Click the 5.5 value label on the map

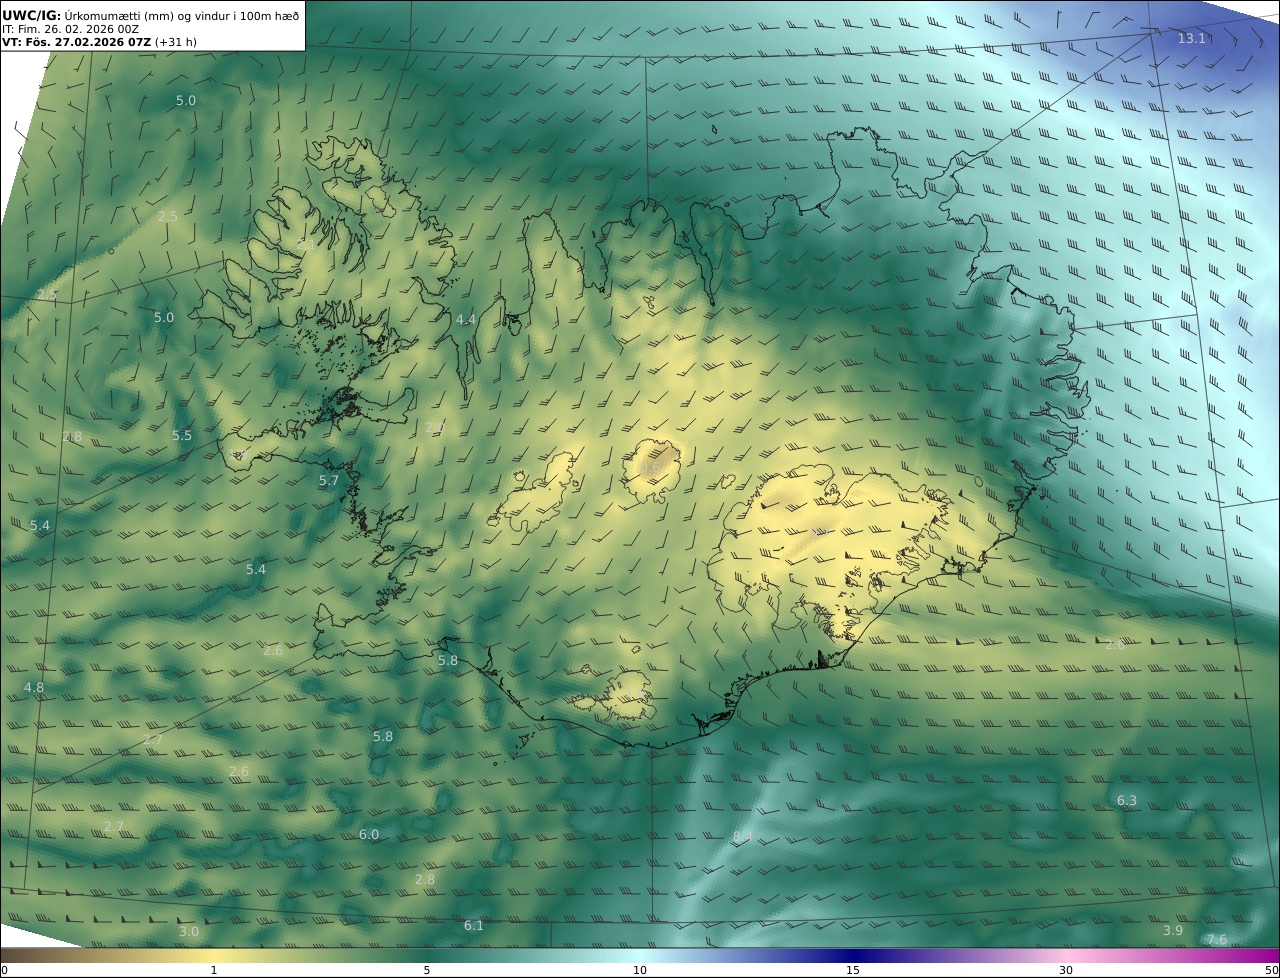tap(181, 436)
